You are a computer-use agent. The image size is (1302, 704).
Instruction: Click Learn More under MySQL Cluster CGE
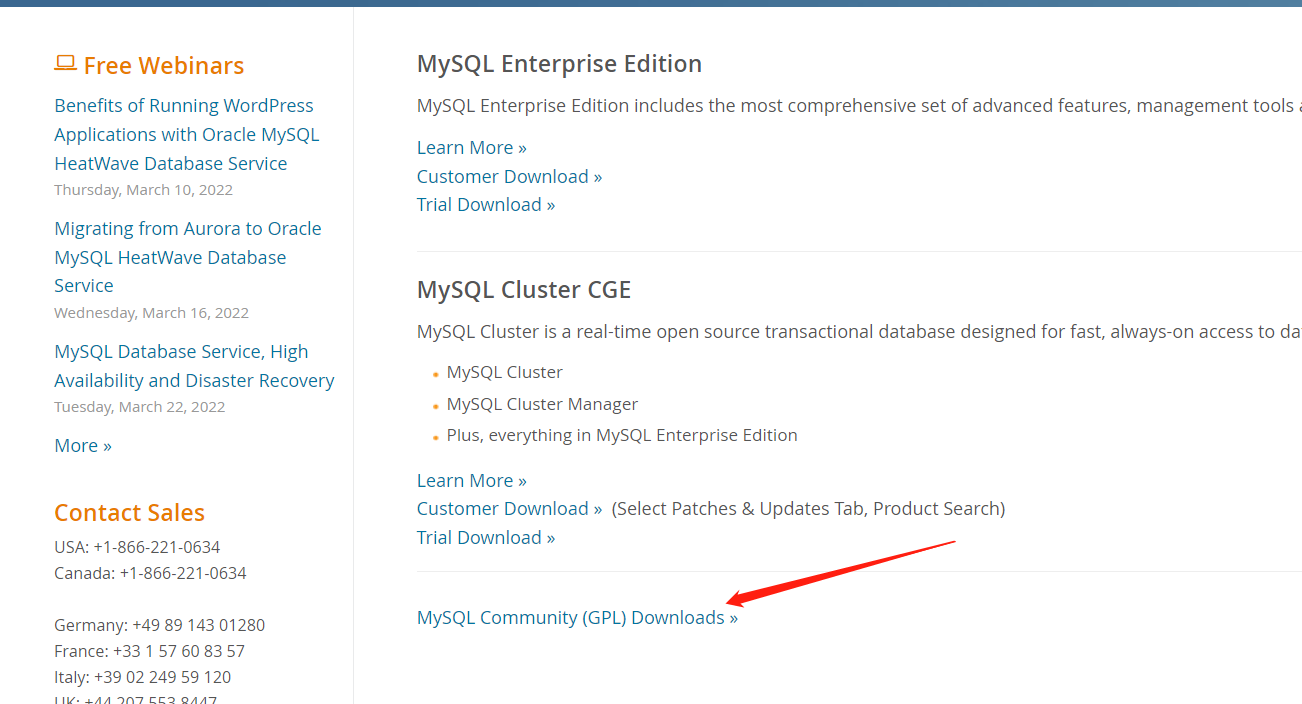coord(471,481)
